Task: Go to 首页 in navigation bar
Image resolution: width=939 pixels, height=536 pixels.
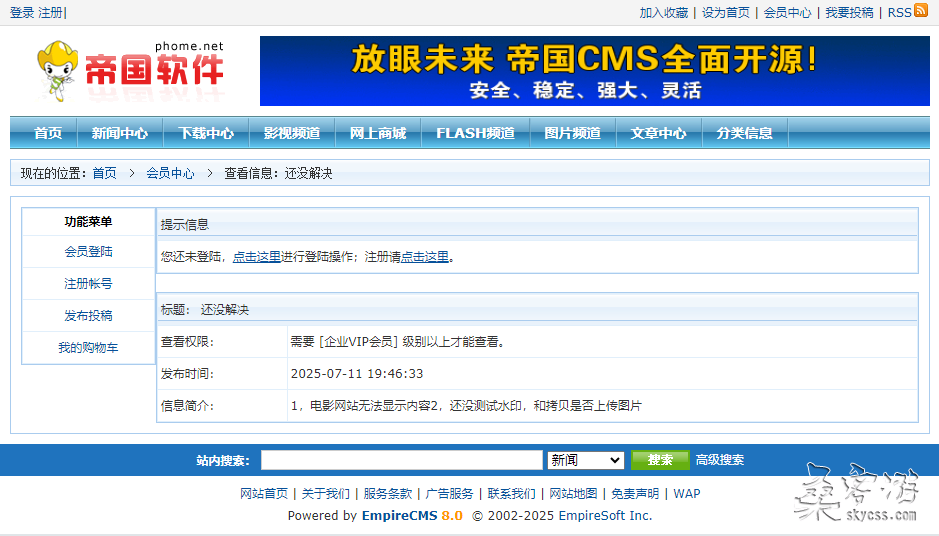Action: click(48, 133)
